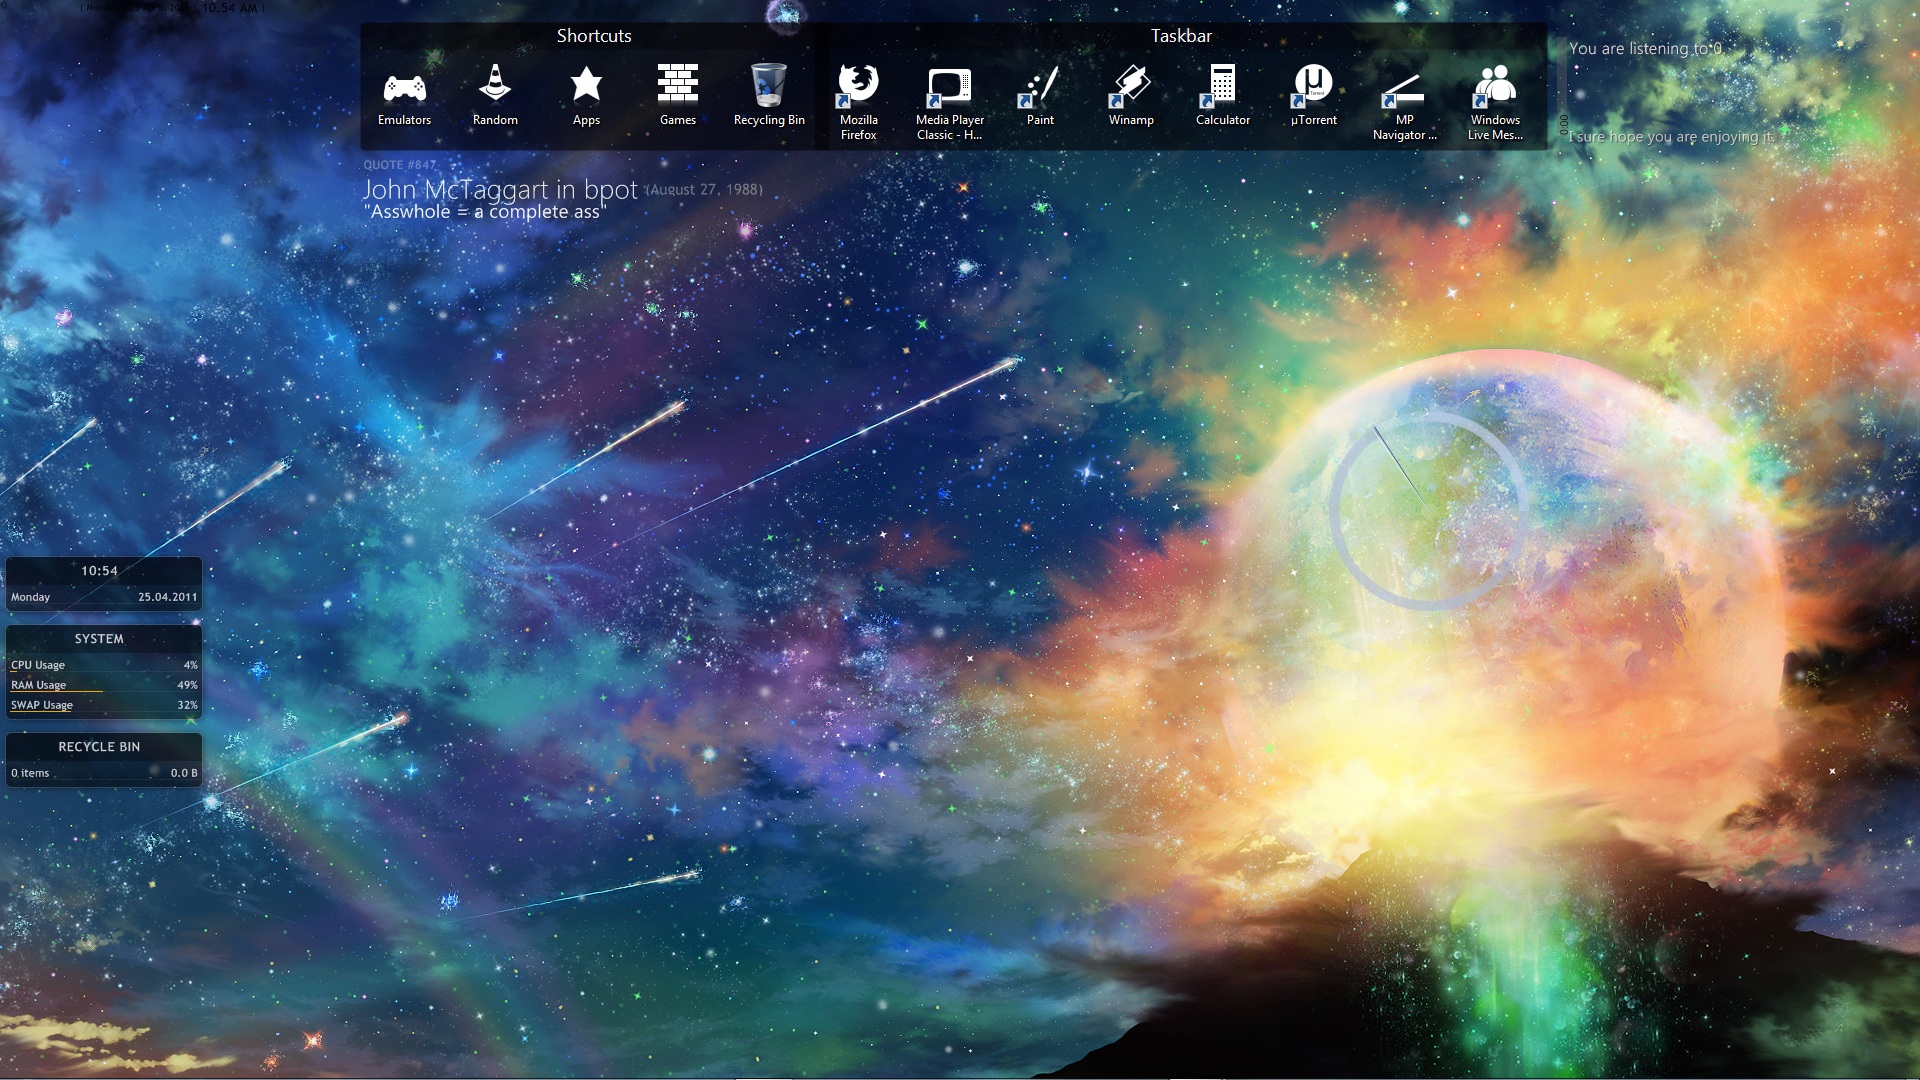This screenshot has height=1080, width=1920.
Task: Launch Winamp
Action: point(1131,97)
